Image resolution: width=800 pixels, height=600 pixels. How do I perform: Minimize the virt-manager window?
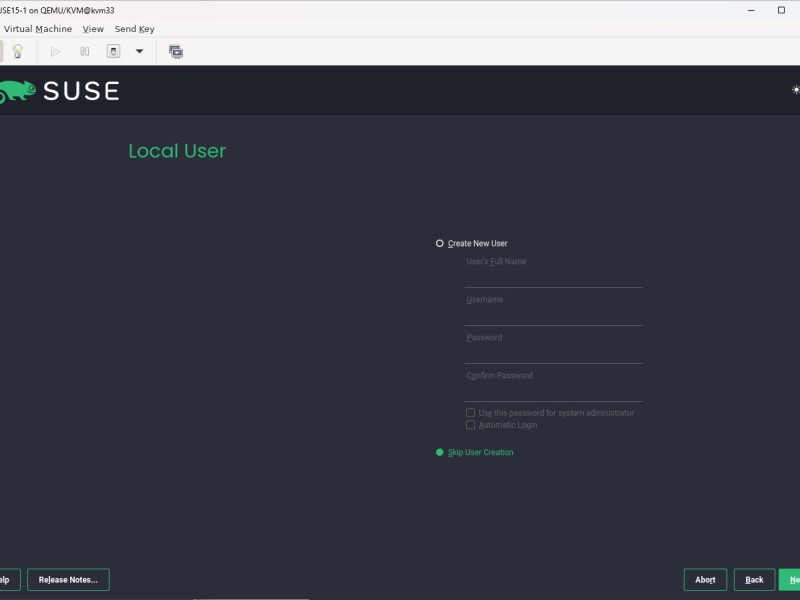point(751,10)
